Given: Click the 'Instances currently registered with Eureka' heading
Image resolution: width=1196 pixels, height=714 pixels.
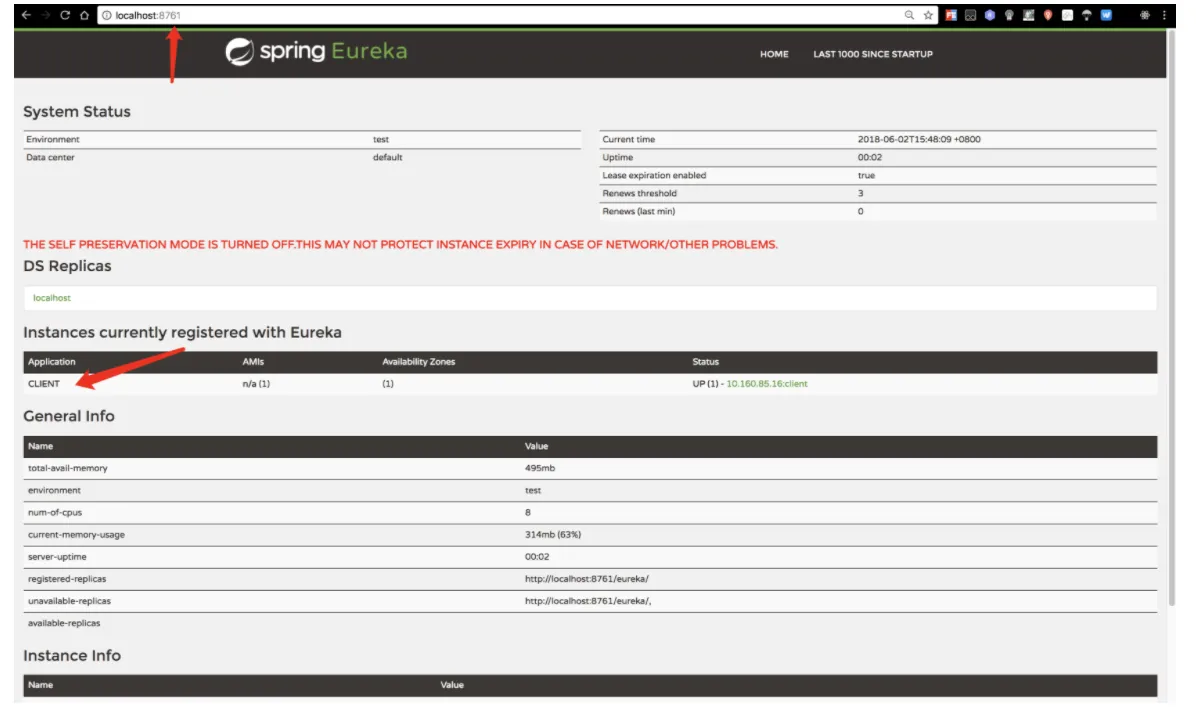Looking at the screenshot, I should coord(182,333).
